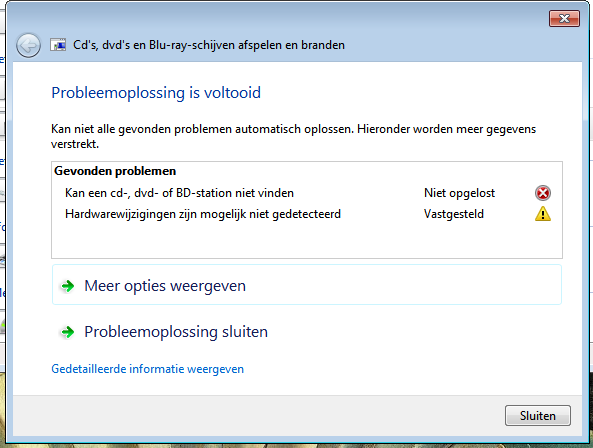593x448 pixels.
Task: Open Meer opties weergeven
Action: pos(307,285)
